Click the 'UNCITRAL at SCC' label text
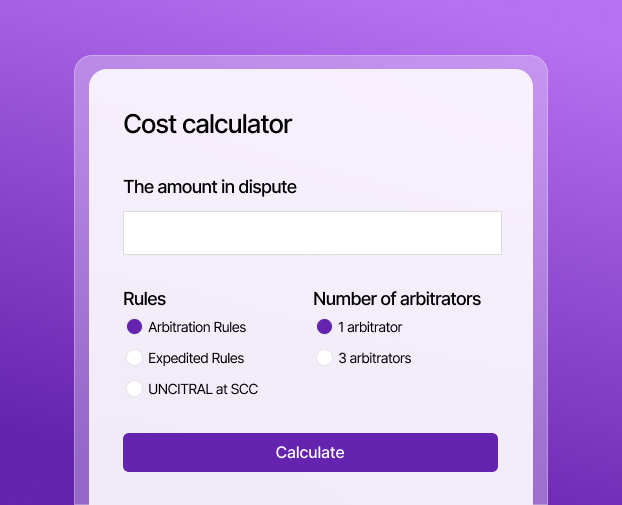 click(x=203, y=389)
